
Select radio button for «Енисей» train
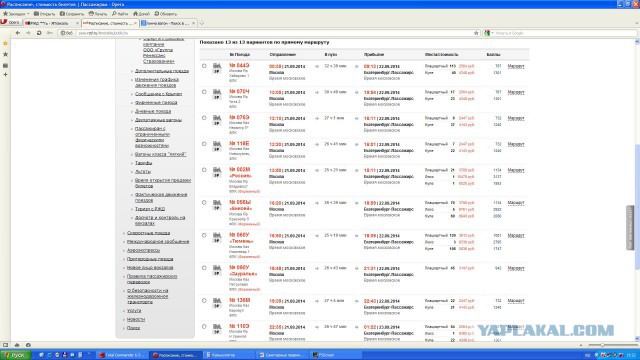tap(204, 202)
